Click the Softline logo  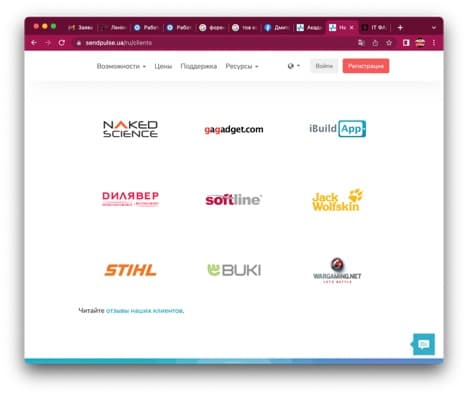(x=234, y=199)
